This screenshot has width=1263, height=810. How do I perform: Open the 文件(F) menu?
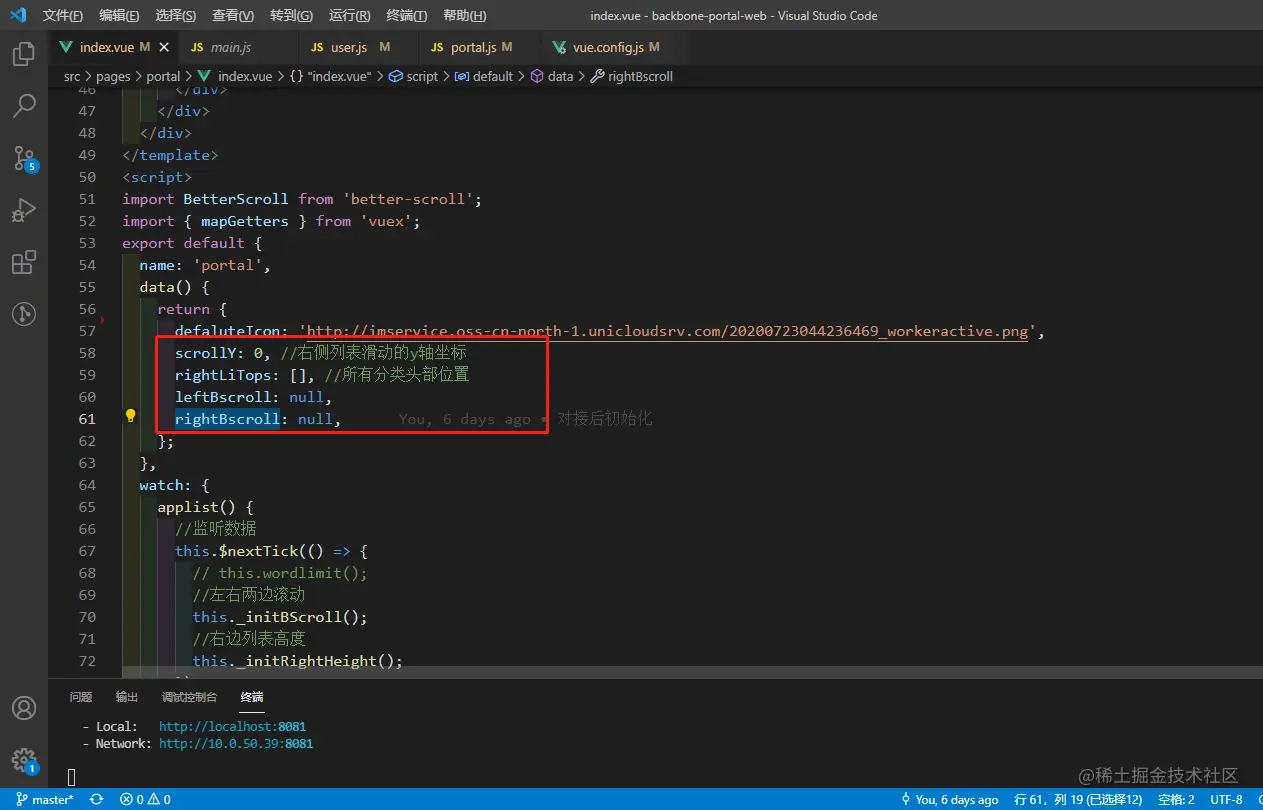(63, 15)
